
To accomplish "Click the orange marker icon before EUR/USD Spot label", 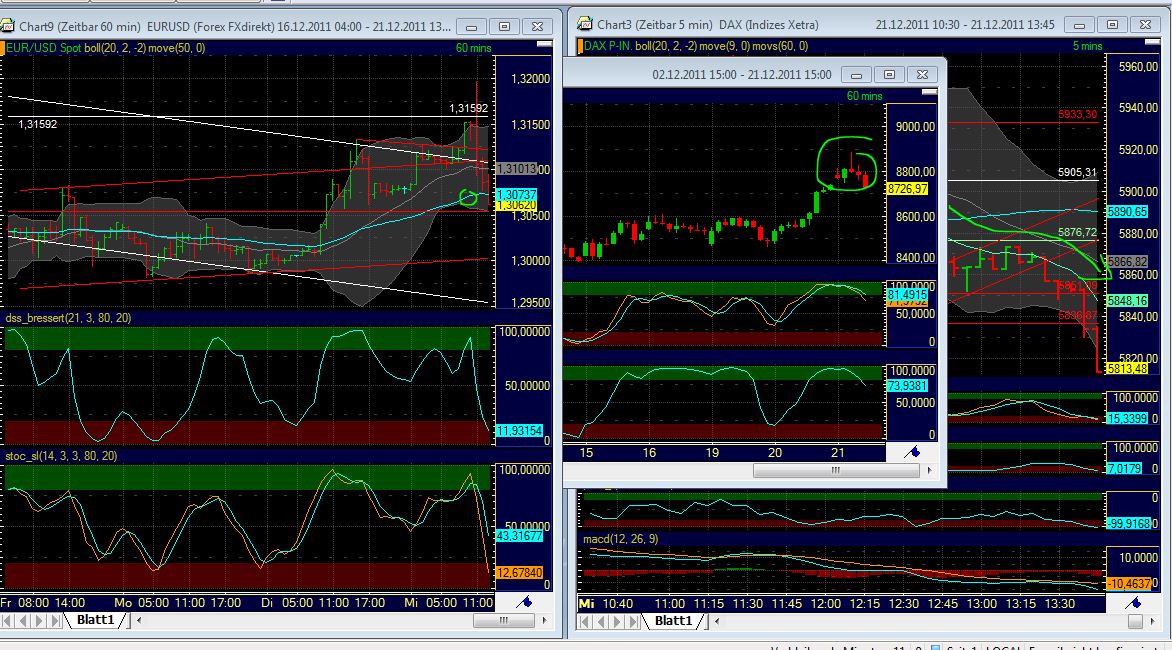I will coord(7,45).
